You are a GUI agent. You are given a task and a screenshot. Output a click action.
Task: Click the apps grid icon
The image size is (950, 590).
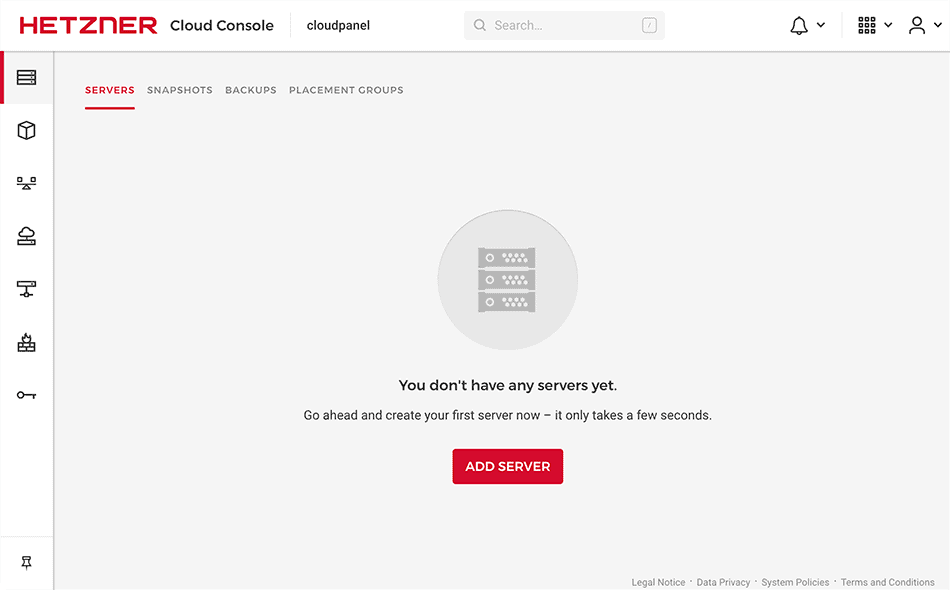866,24
